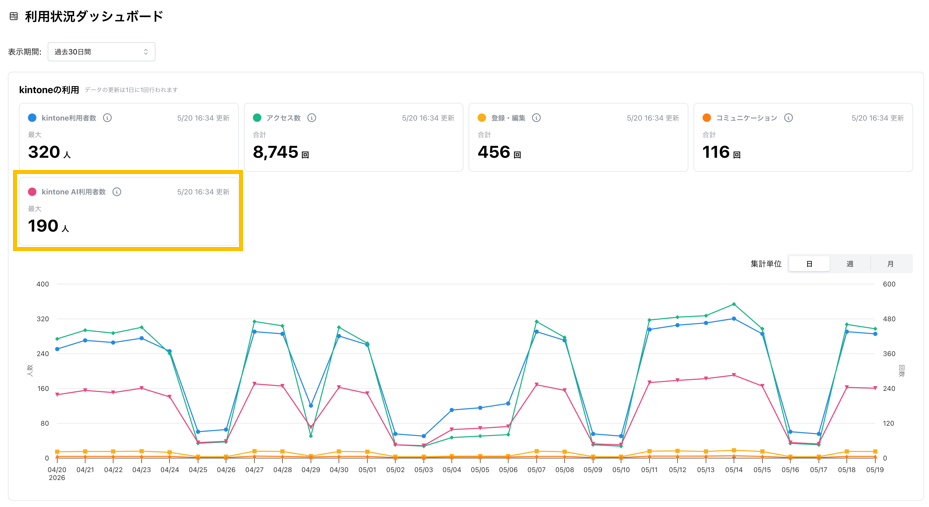Switch aggregation unit to 週

coord(850,264)
